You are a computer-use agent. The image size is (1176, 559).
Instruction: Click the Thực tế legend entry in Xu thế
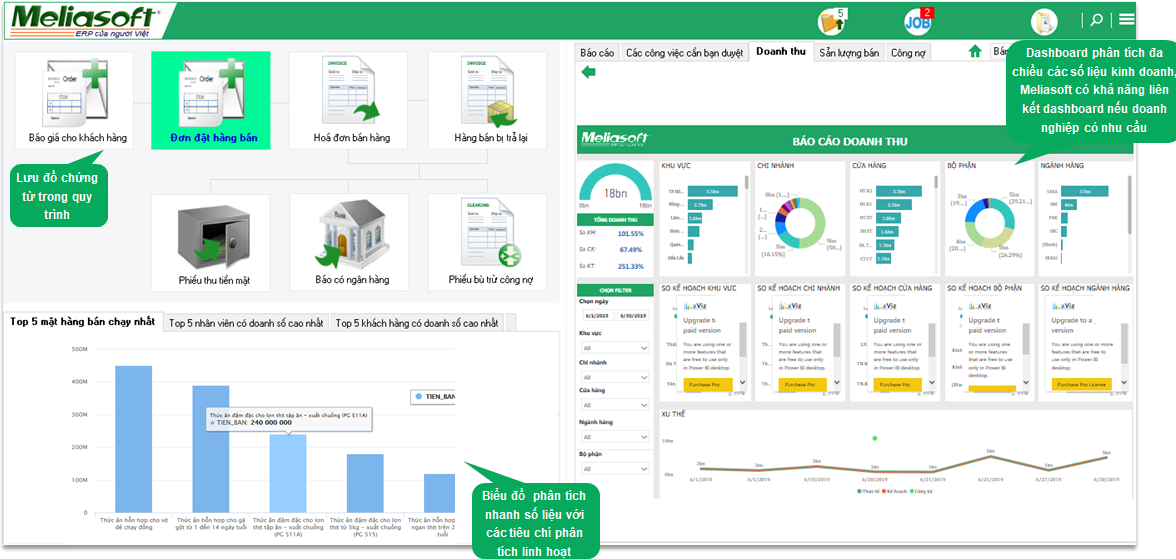pyautogui.click(x=869, y=491)
